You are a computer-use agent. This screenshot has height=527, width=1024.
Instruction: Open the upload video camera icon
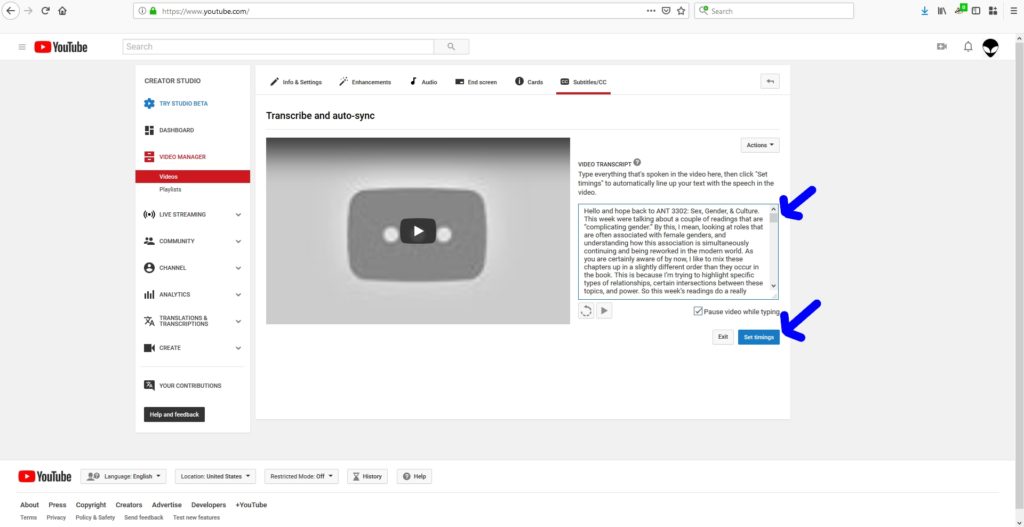(x=941, y=47)
